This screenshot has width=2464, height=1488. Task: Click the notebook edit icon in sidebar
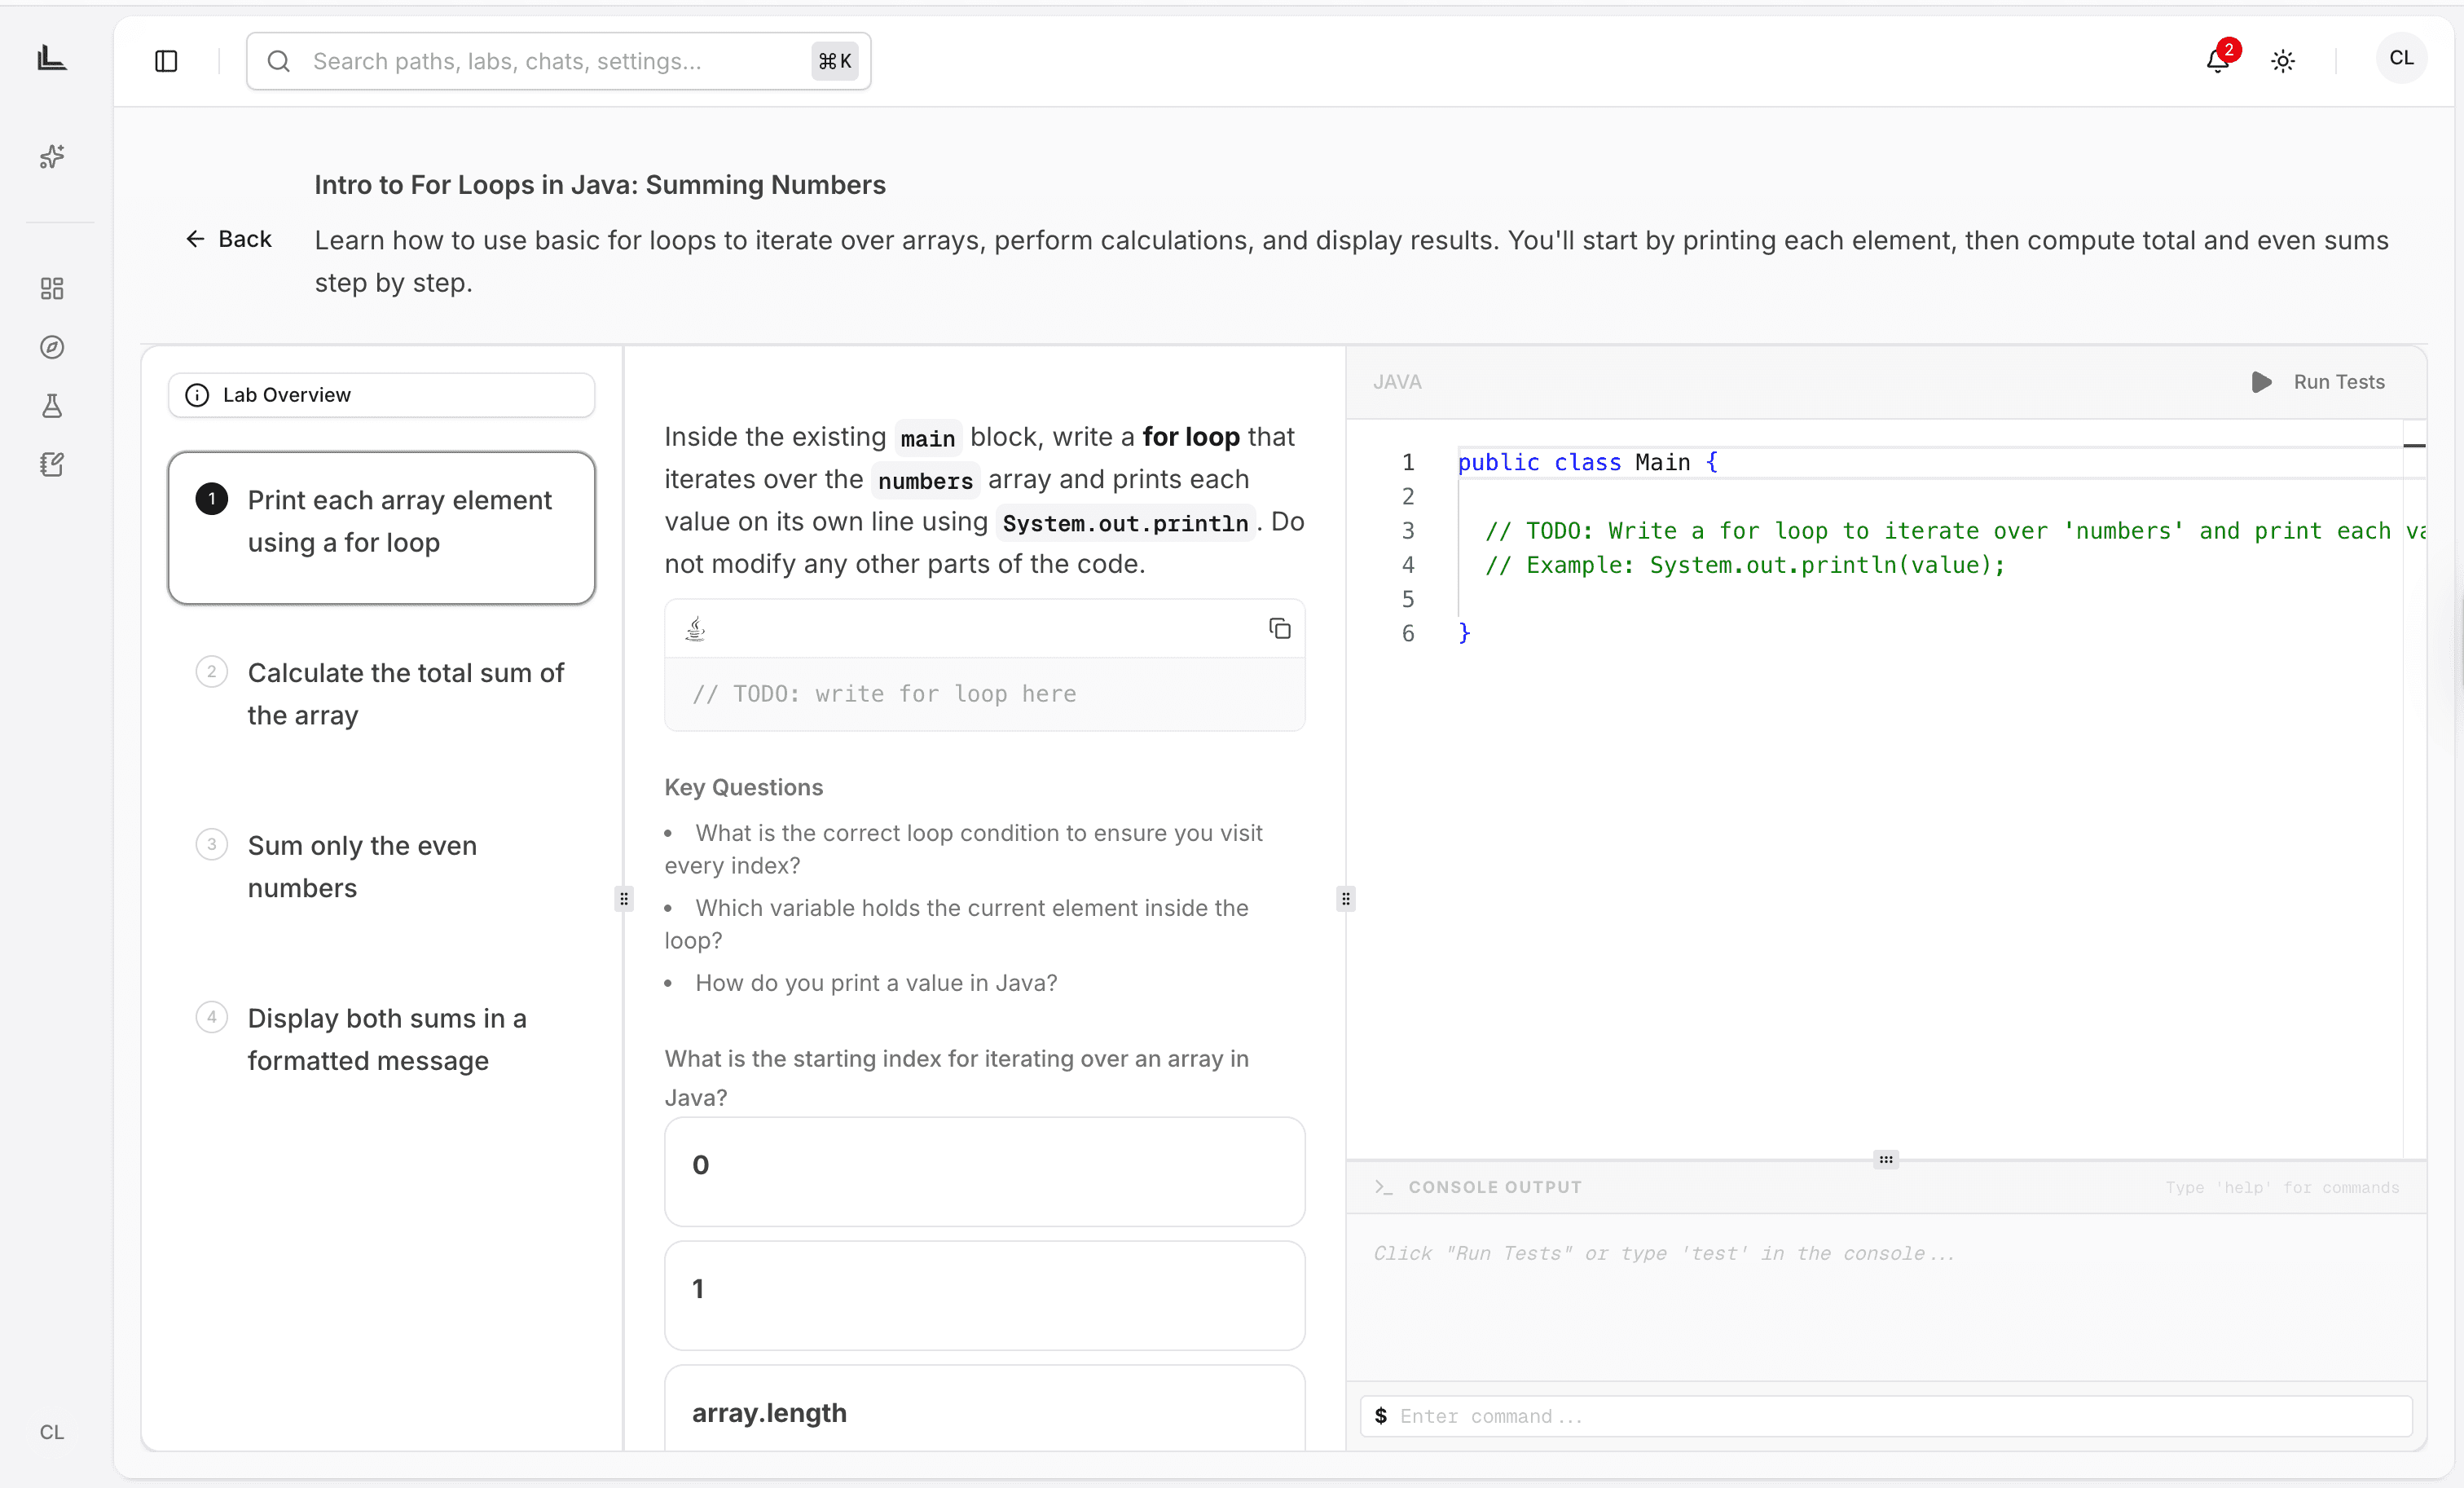52,464
